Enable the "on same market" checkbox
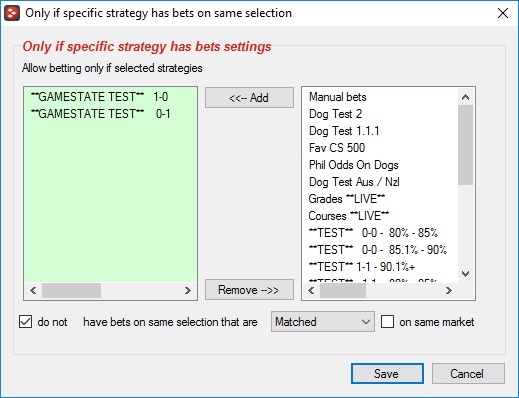The image size is (519, 398). 387,322
